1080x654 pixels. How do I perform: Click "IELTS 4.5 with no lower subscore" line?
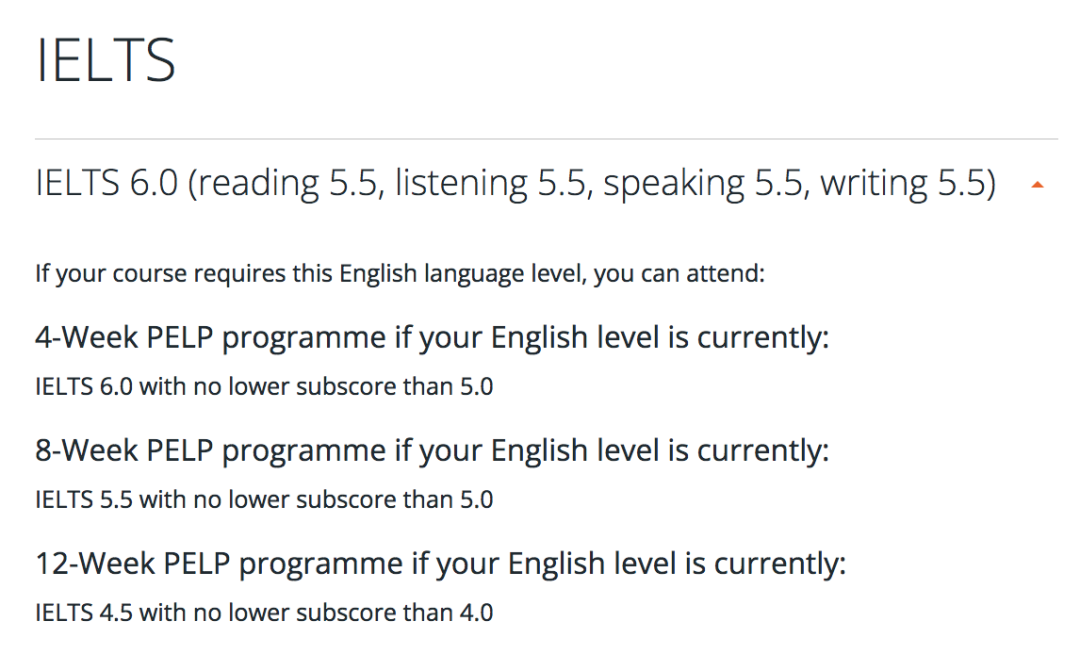click(264, 613)
